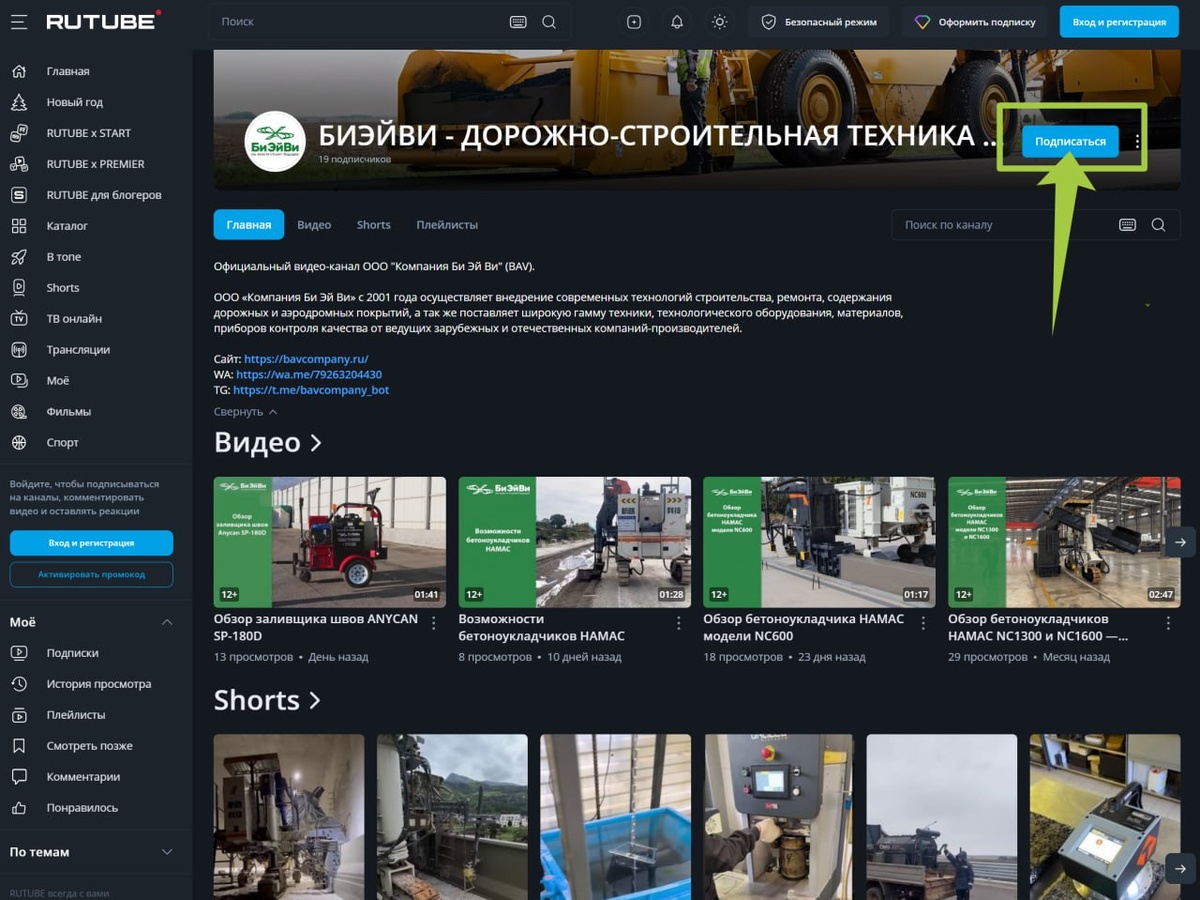The width and height of the screenshot is (1200, 900).
Task: Open the bavcompany.ru site link
Action: [306, 358]
